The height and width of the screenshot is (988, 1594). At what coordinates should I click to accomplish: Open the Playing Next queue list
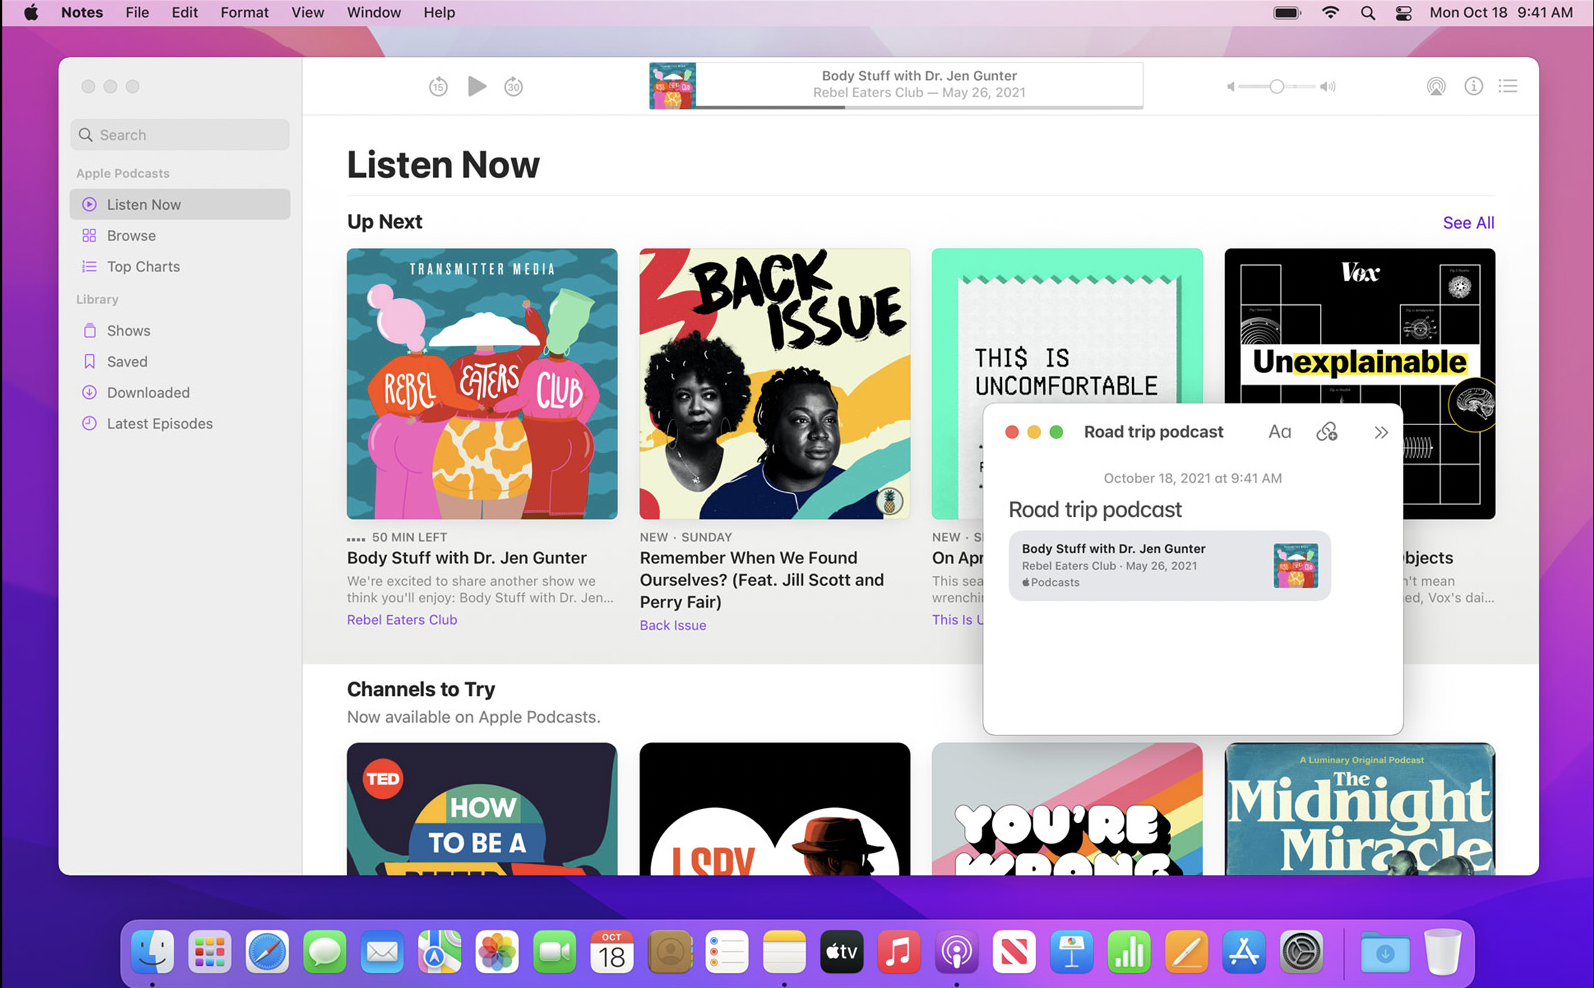[1508, 87]
